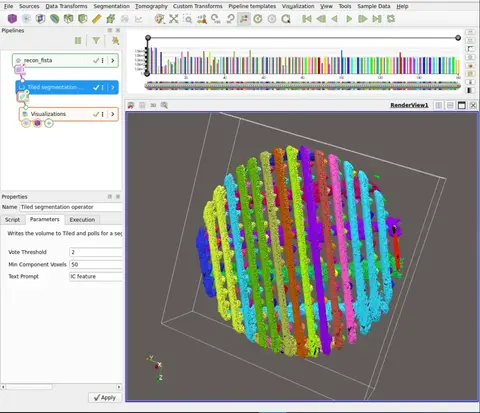Select the yellow Ruler measurement tool
This screenshot has height=413, width=480.
pos(96,19)
